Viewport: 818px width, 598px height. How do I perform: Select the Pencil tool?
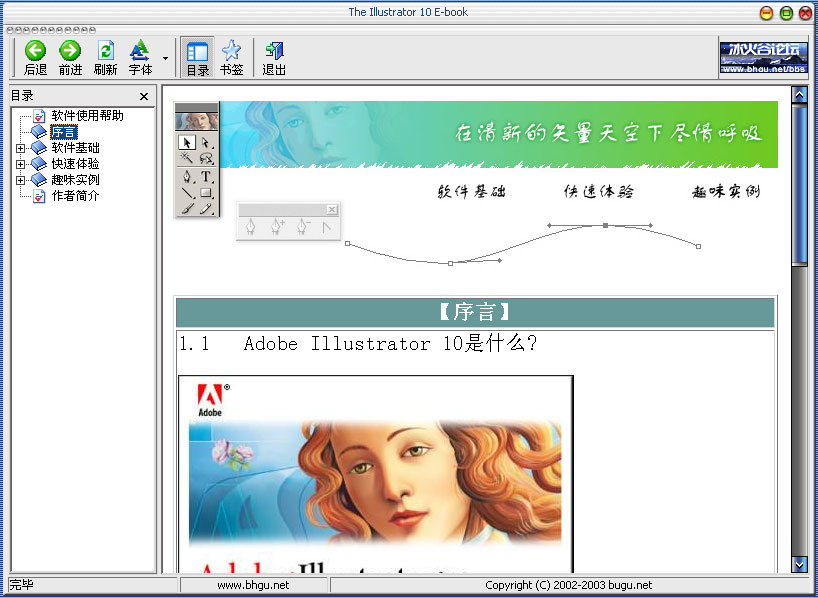pyautogui.click(x=206, y=208)
